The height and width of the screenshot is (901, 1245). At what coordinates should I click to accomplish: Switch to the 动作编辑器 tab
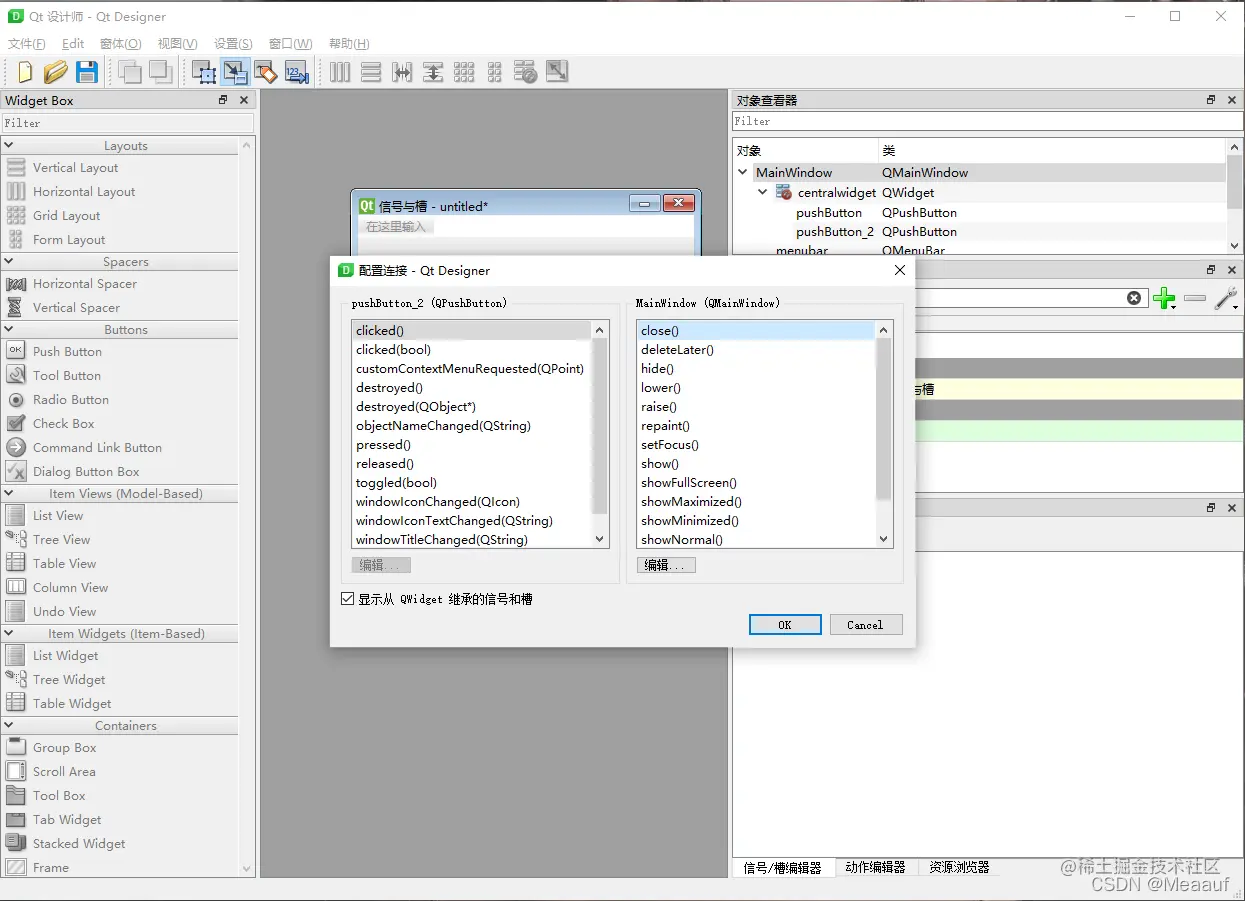click(875, 868)
